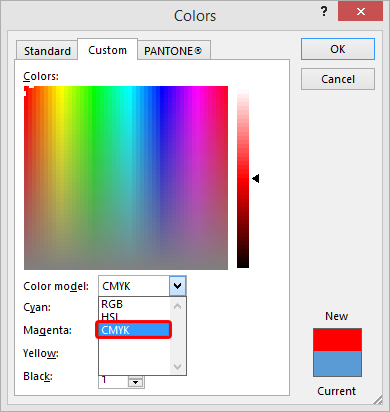Click the Cancel button

click(x=338, y=79)
